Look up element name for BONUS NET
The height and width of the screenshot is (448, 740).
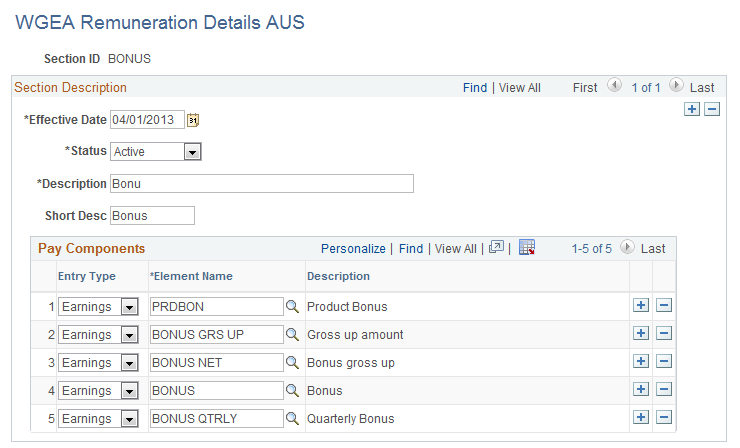[292, 363]
